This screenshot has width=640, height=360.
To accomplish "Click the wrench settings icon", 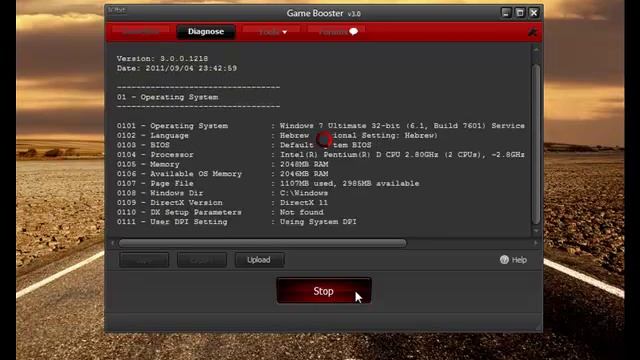I will click(532, 32).
